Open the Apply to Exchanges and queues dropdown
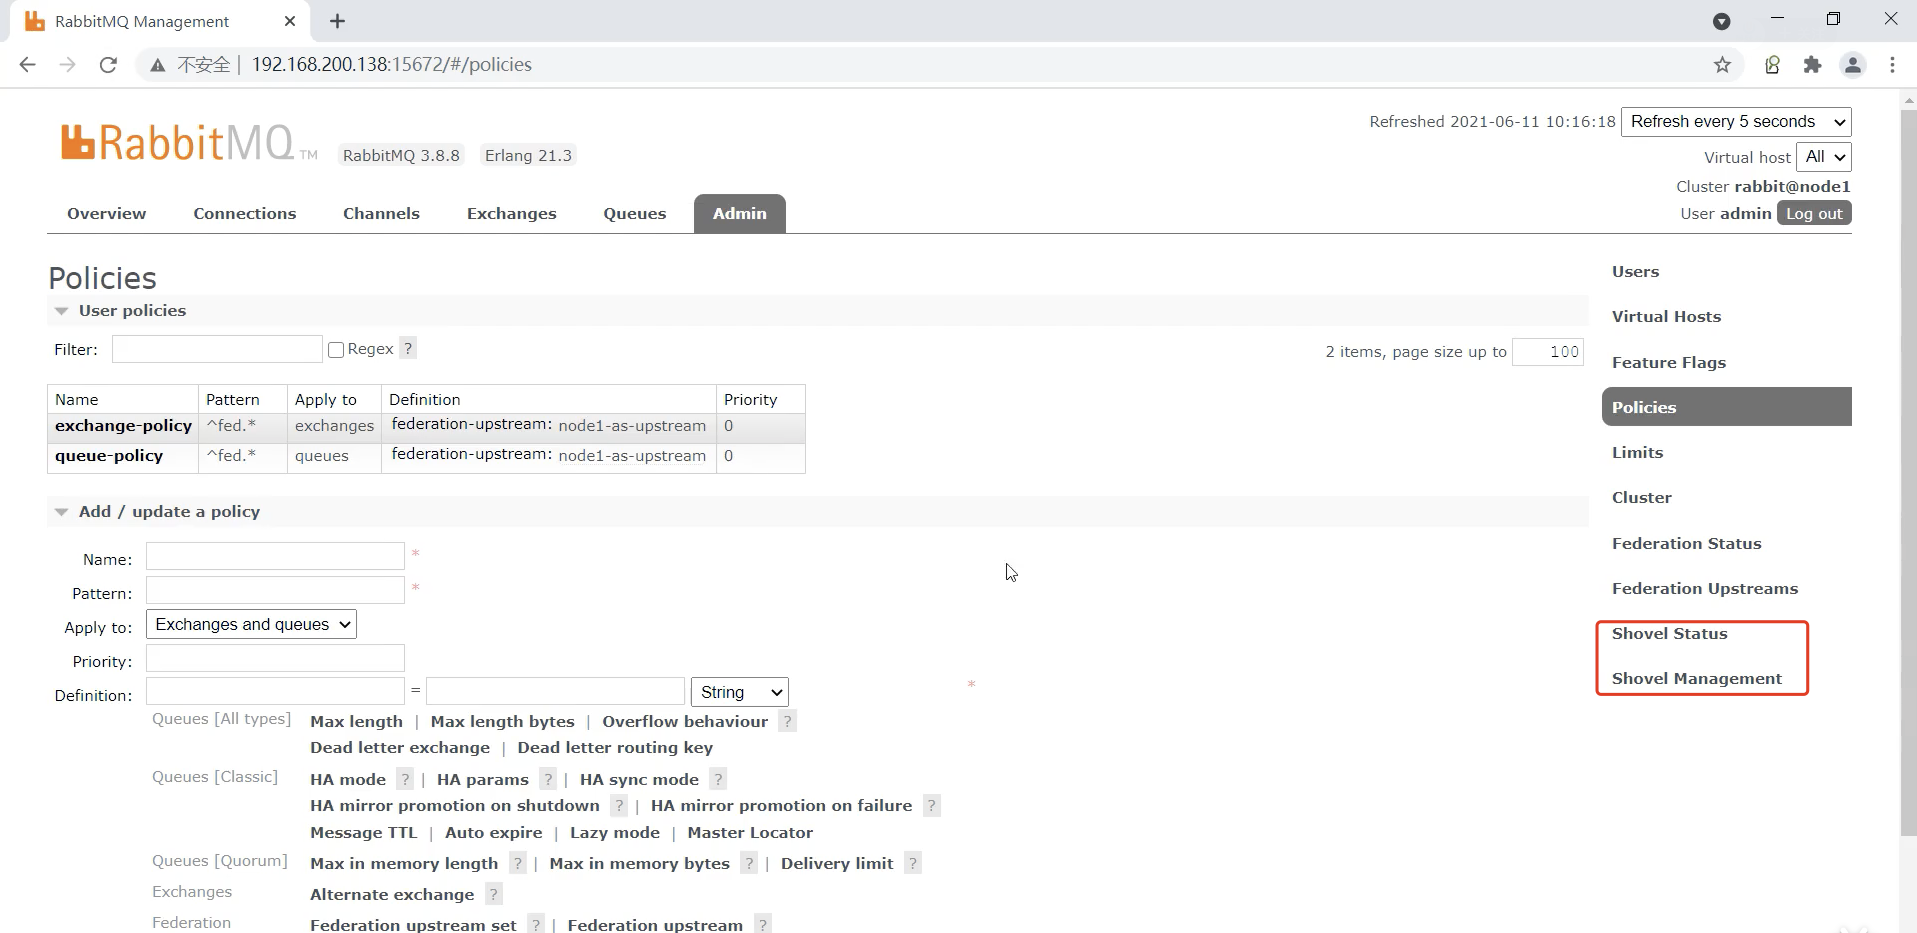Viewport: 1917px width, 933px height. click(251, 625)
